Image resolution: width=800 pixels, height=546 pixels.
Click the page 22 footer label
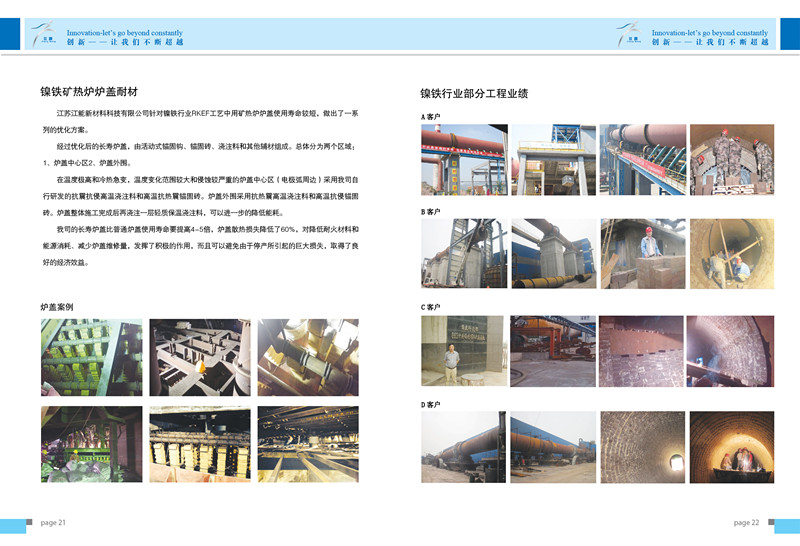pos(746,522)
